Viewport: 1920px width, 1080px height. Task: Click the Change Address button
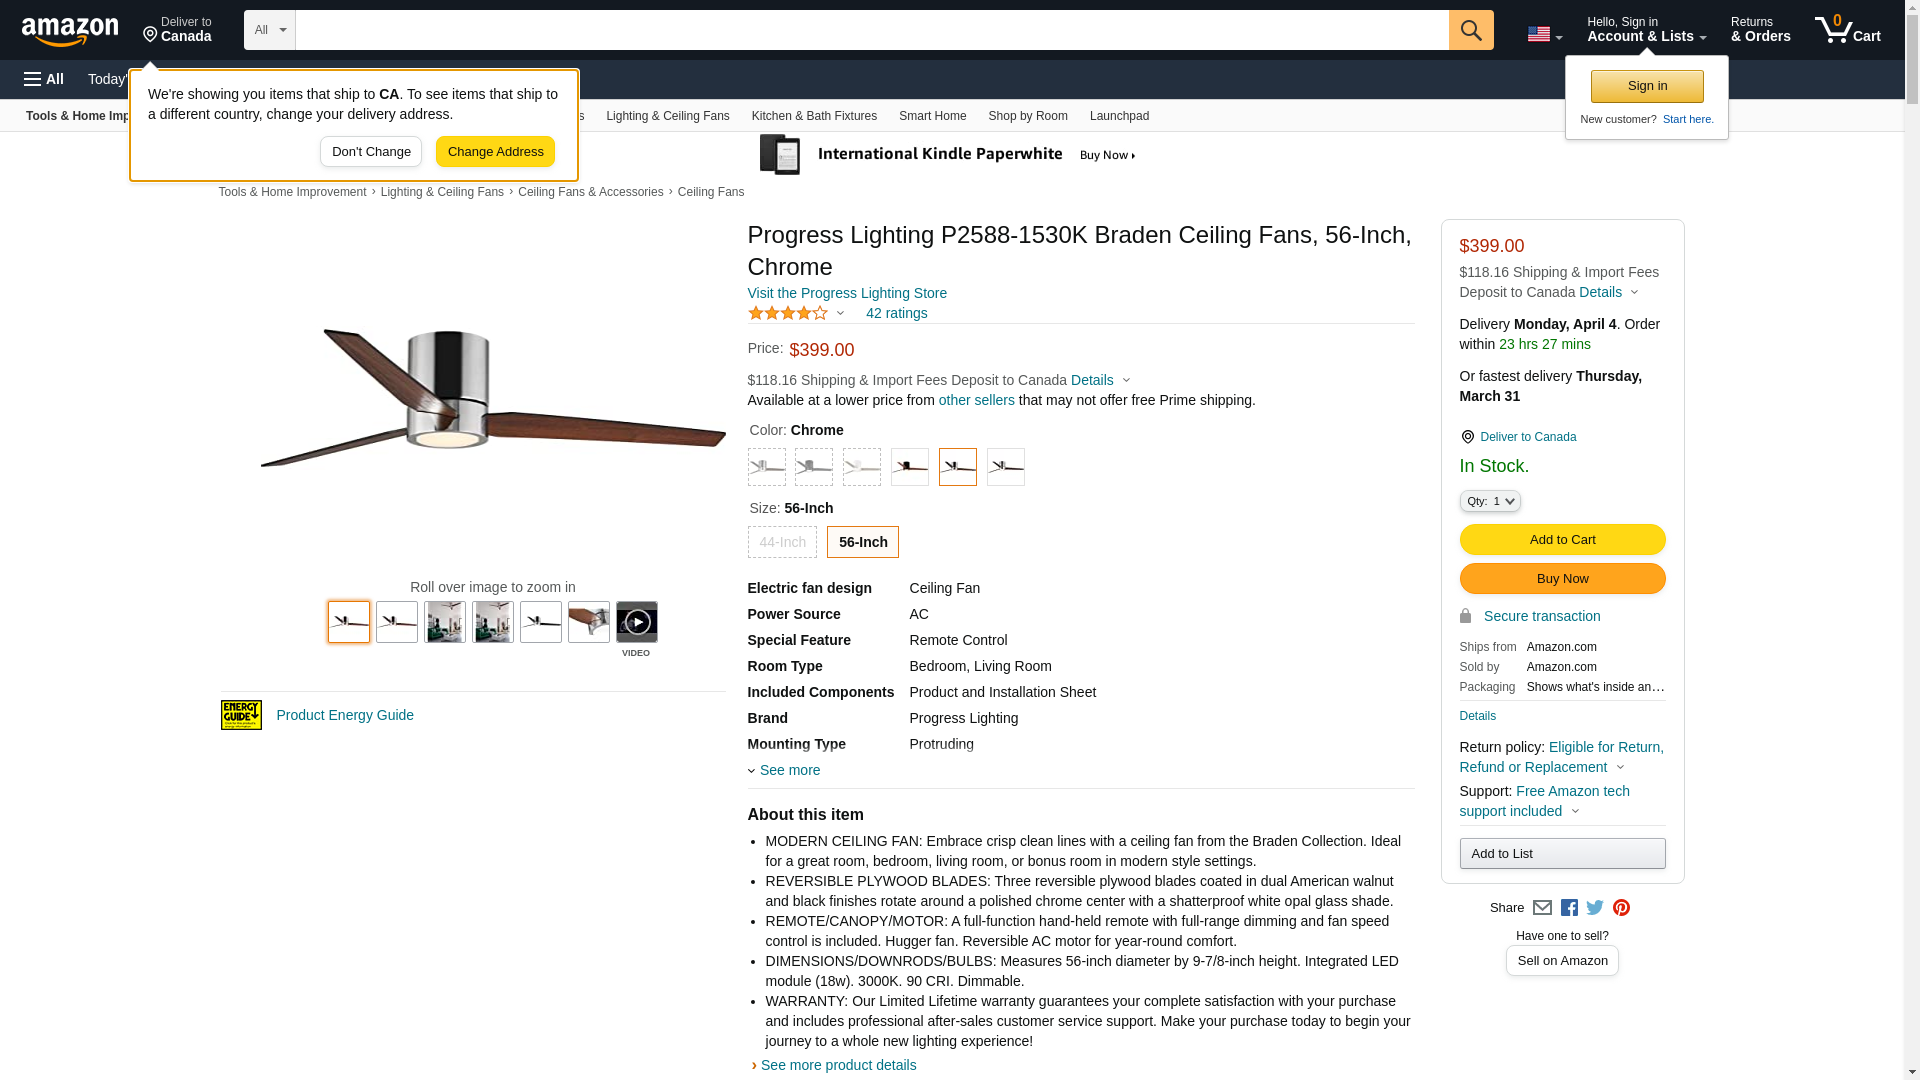495,152
